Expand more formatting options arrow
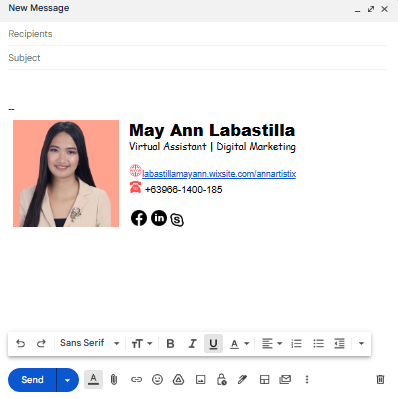The width and height of the screenshot is (398, 399). (x=361, y=343)
